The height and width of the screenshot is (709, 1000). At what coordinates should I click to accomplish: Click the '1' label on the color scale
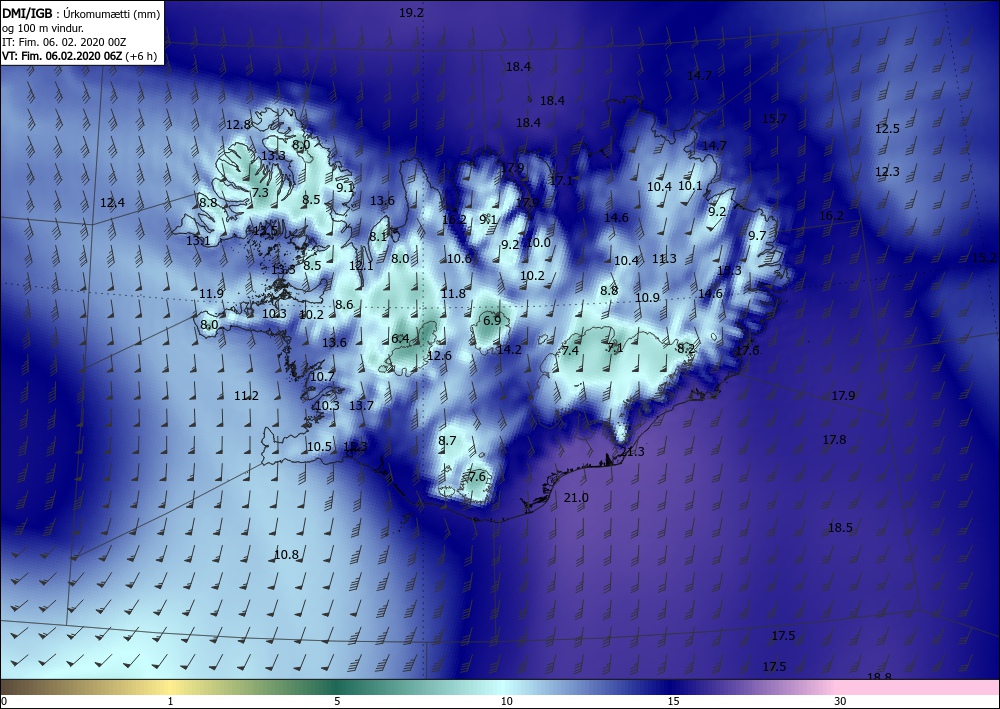click(x=170, y=702)
